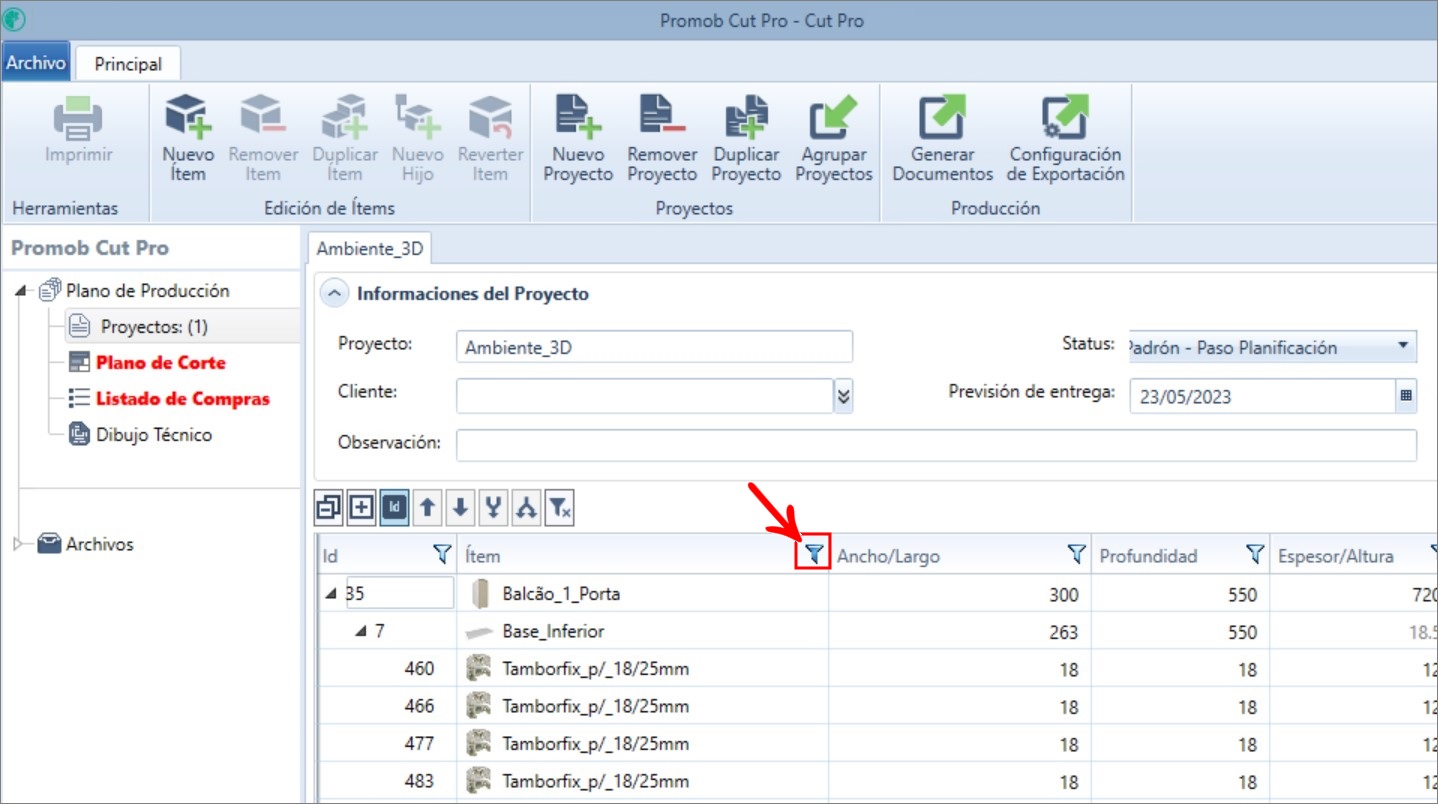Click the Observación input field
Image resolution: width=1438 pixels, height=804 pixels.
pos(936,445)
